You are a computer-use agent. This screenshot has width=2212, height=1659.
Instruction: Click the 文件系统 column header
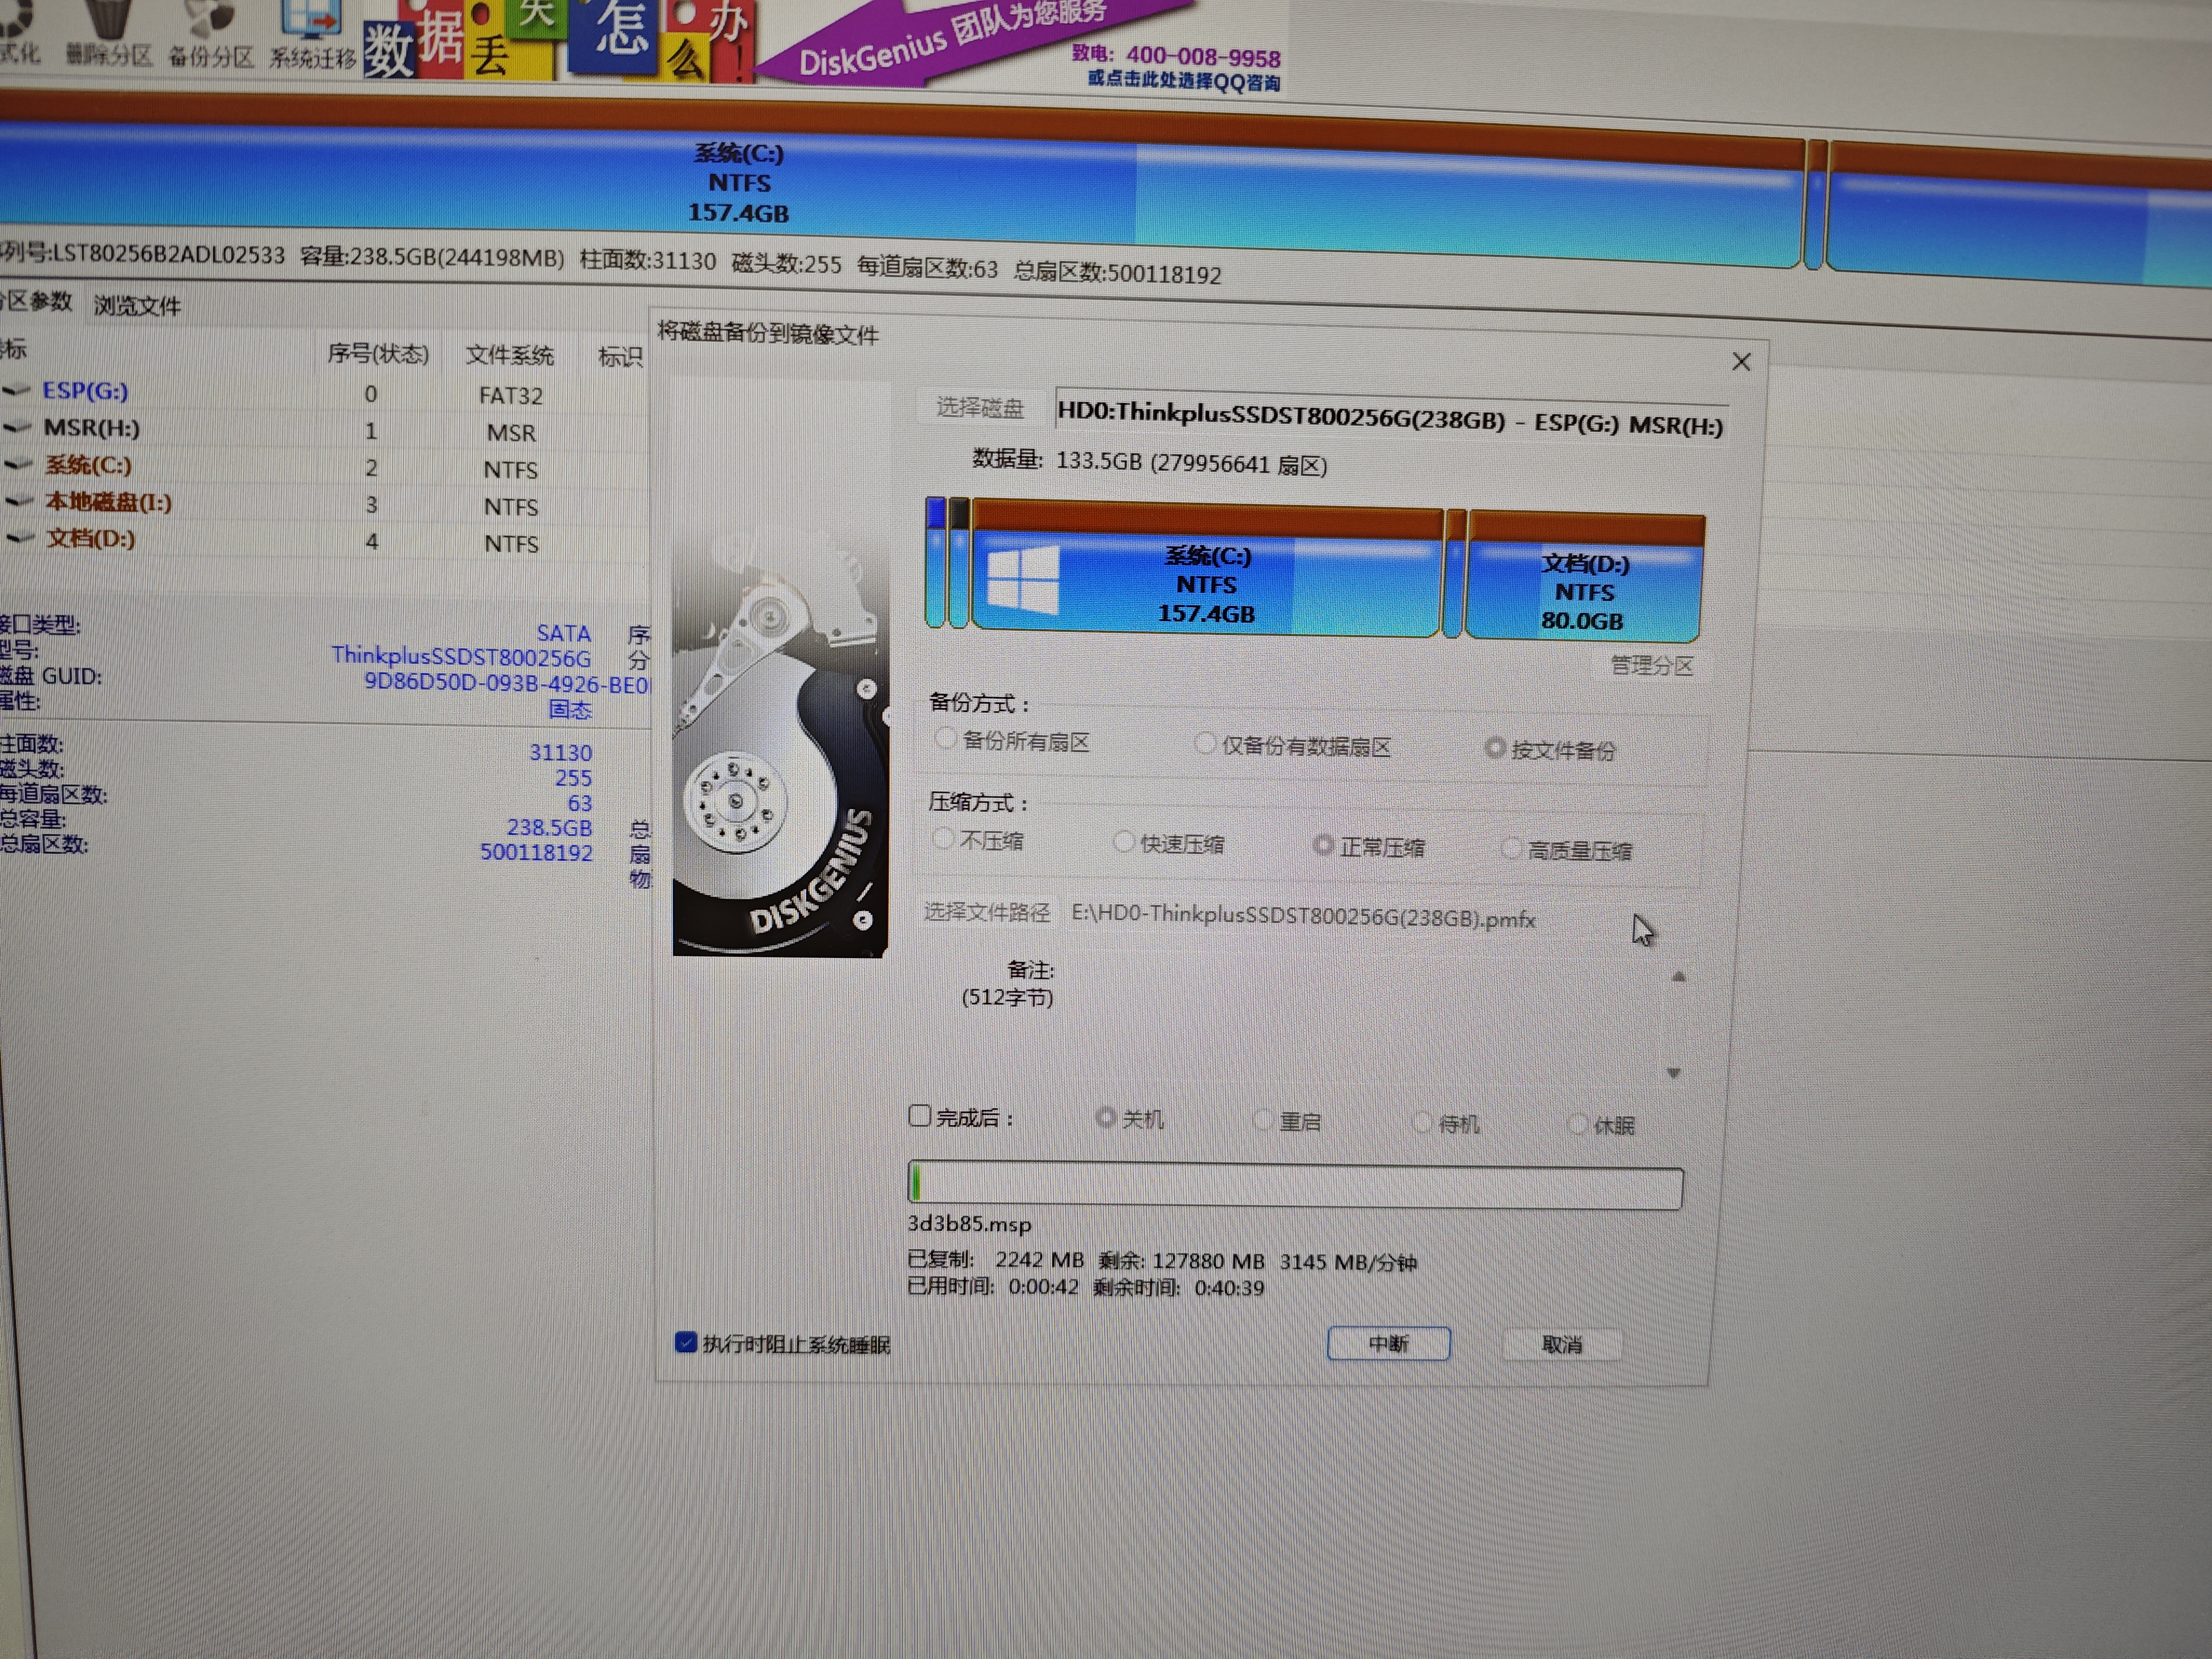(510, 355)
